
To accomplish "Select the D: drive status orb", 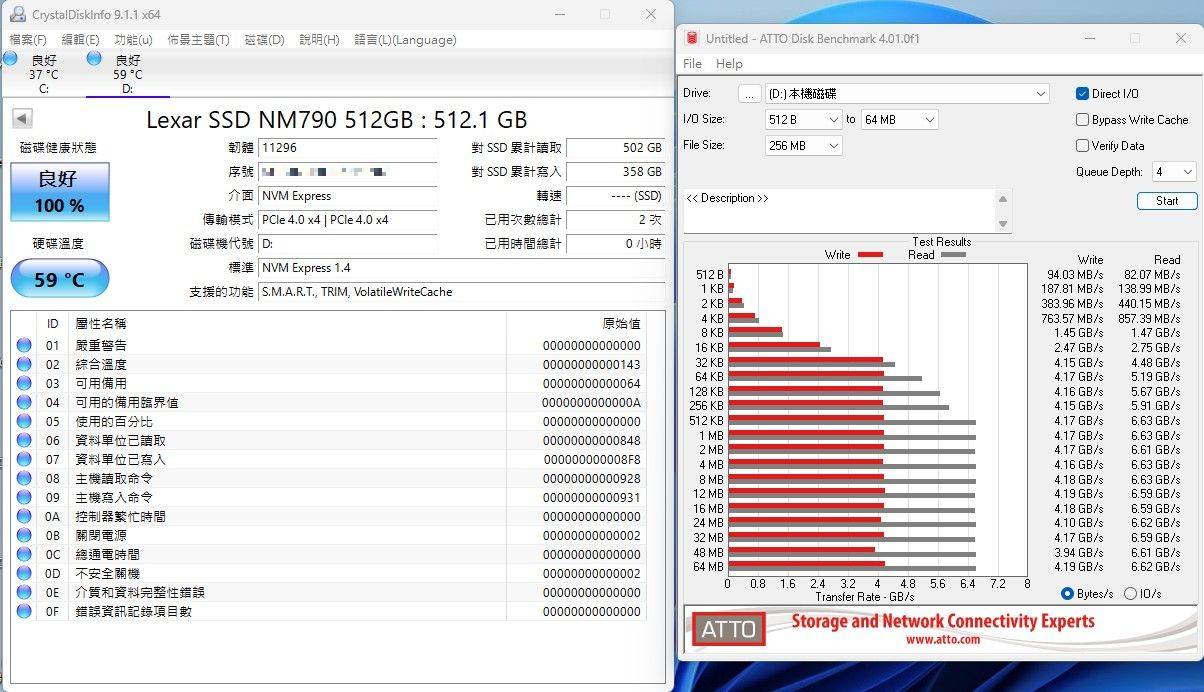I will [x=94, y=59].
